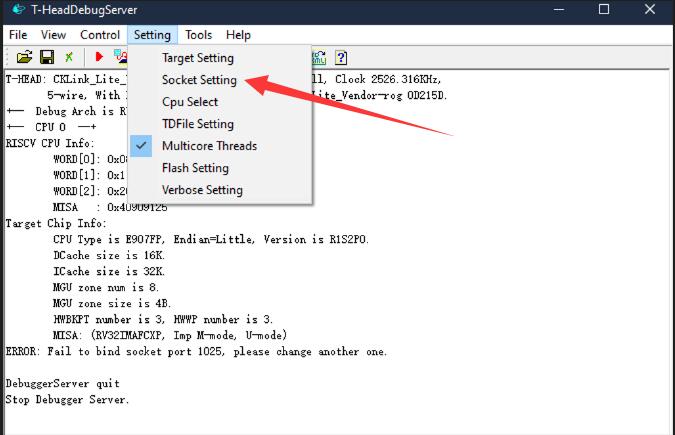
Task: Choose Socket Setting from the menu
Action: point(199,80)
